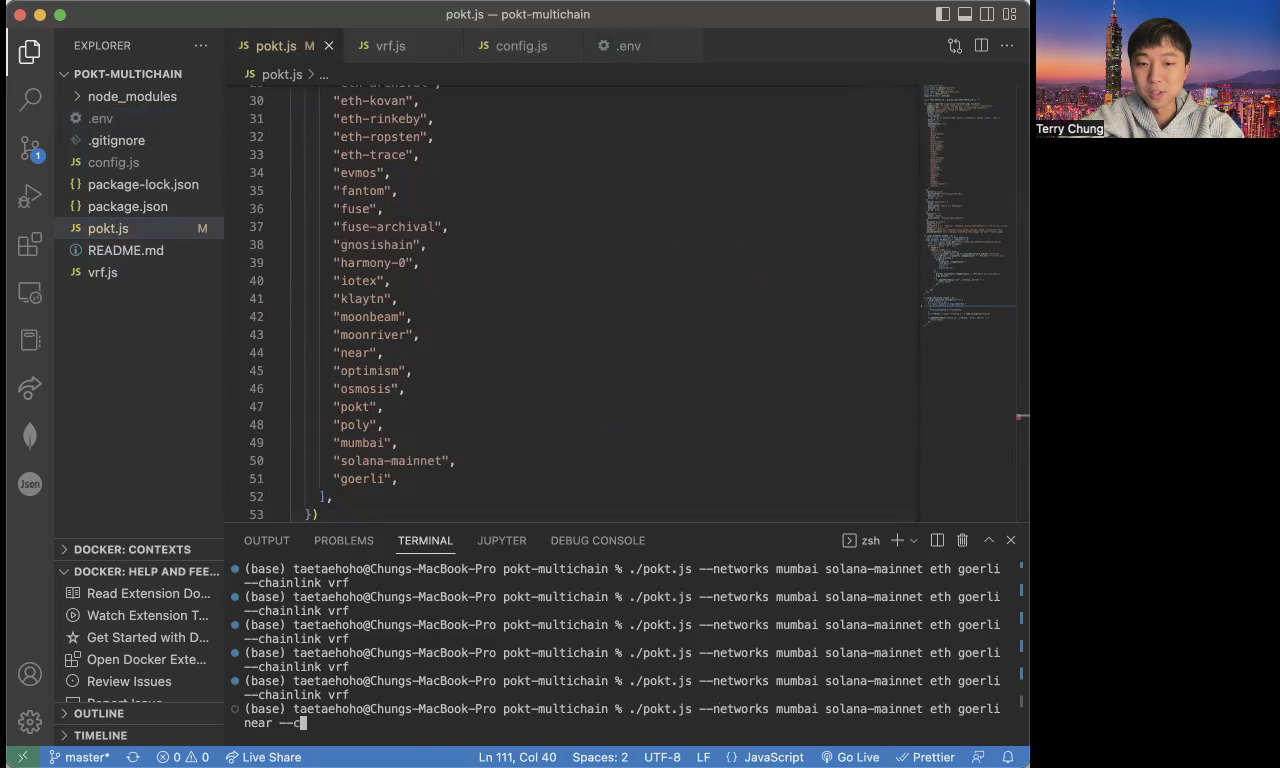Switch branch via master* in status bar

[x=79, y=757]
